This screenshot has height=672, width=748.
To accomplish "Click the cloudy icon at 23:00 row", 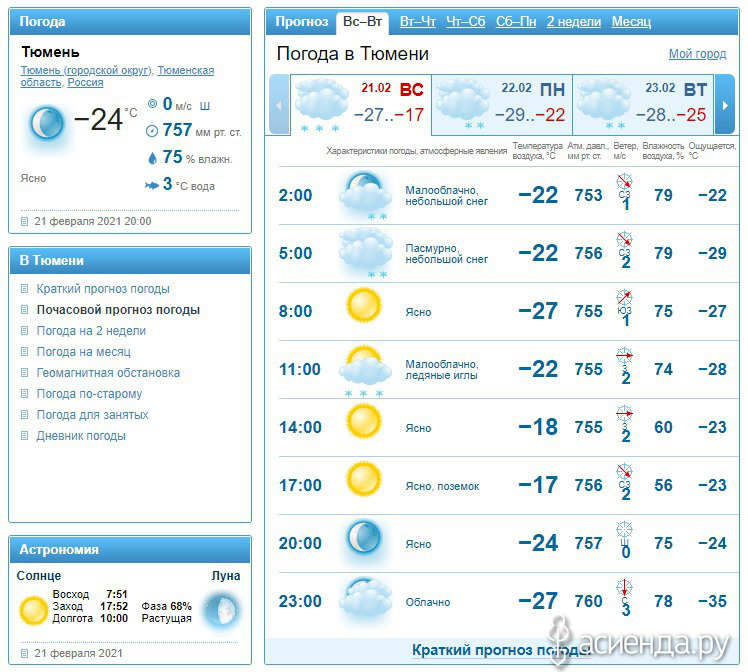I will (364, 598).
